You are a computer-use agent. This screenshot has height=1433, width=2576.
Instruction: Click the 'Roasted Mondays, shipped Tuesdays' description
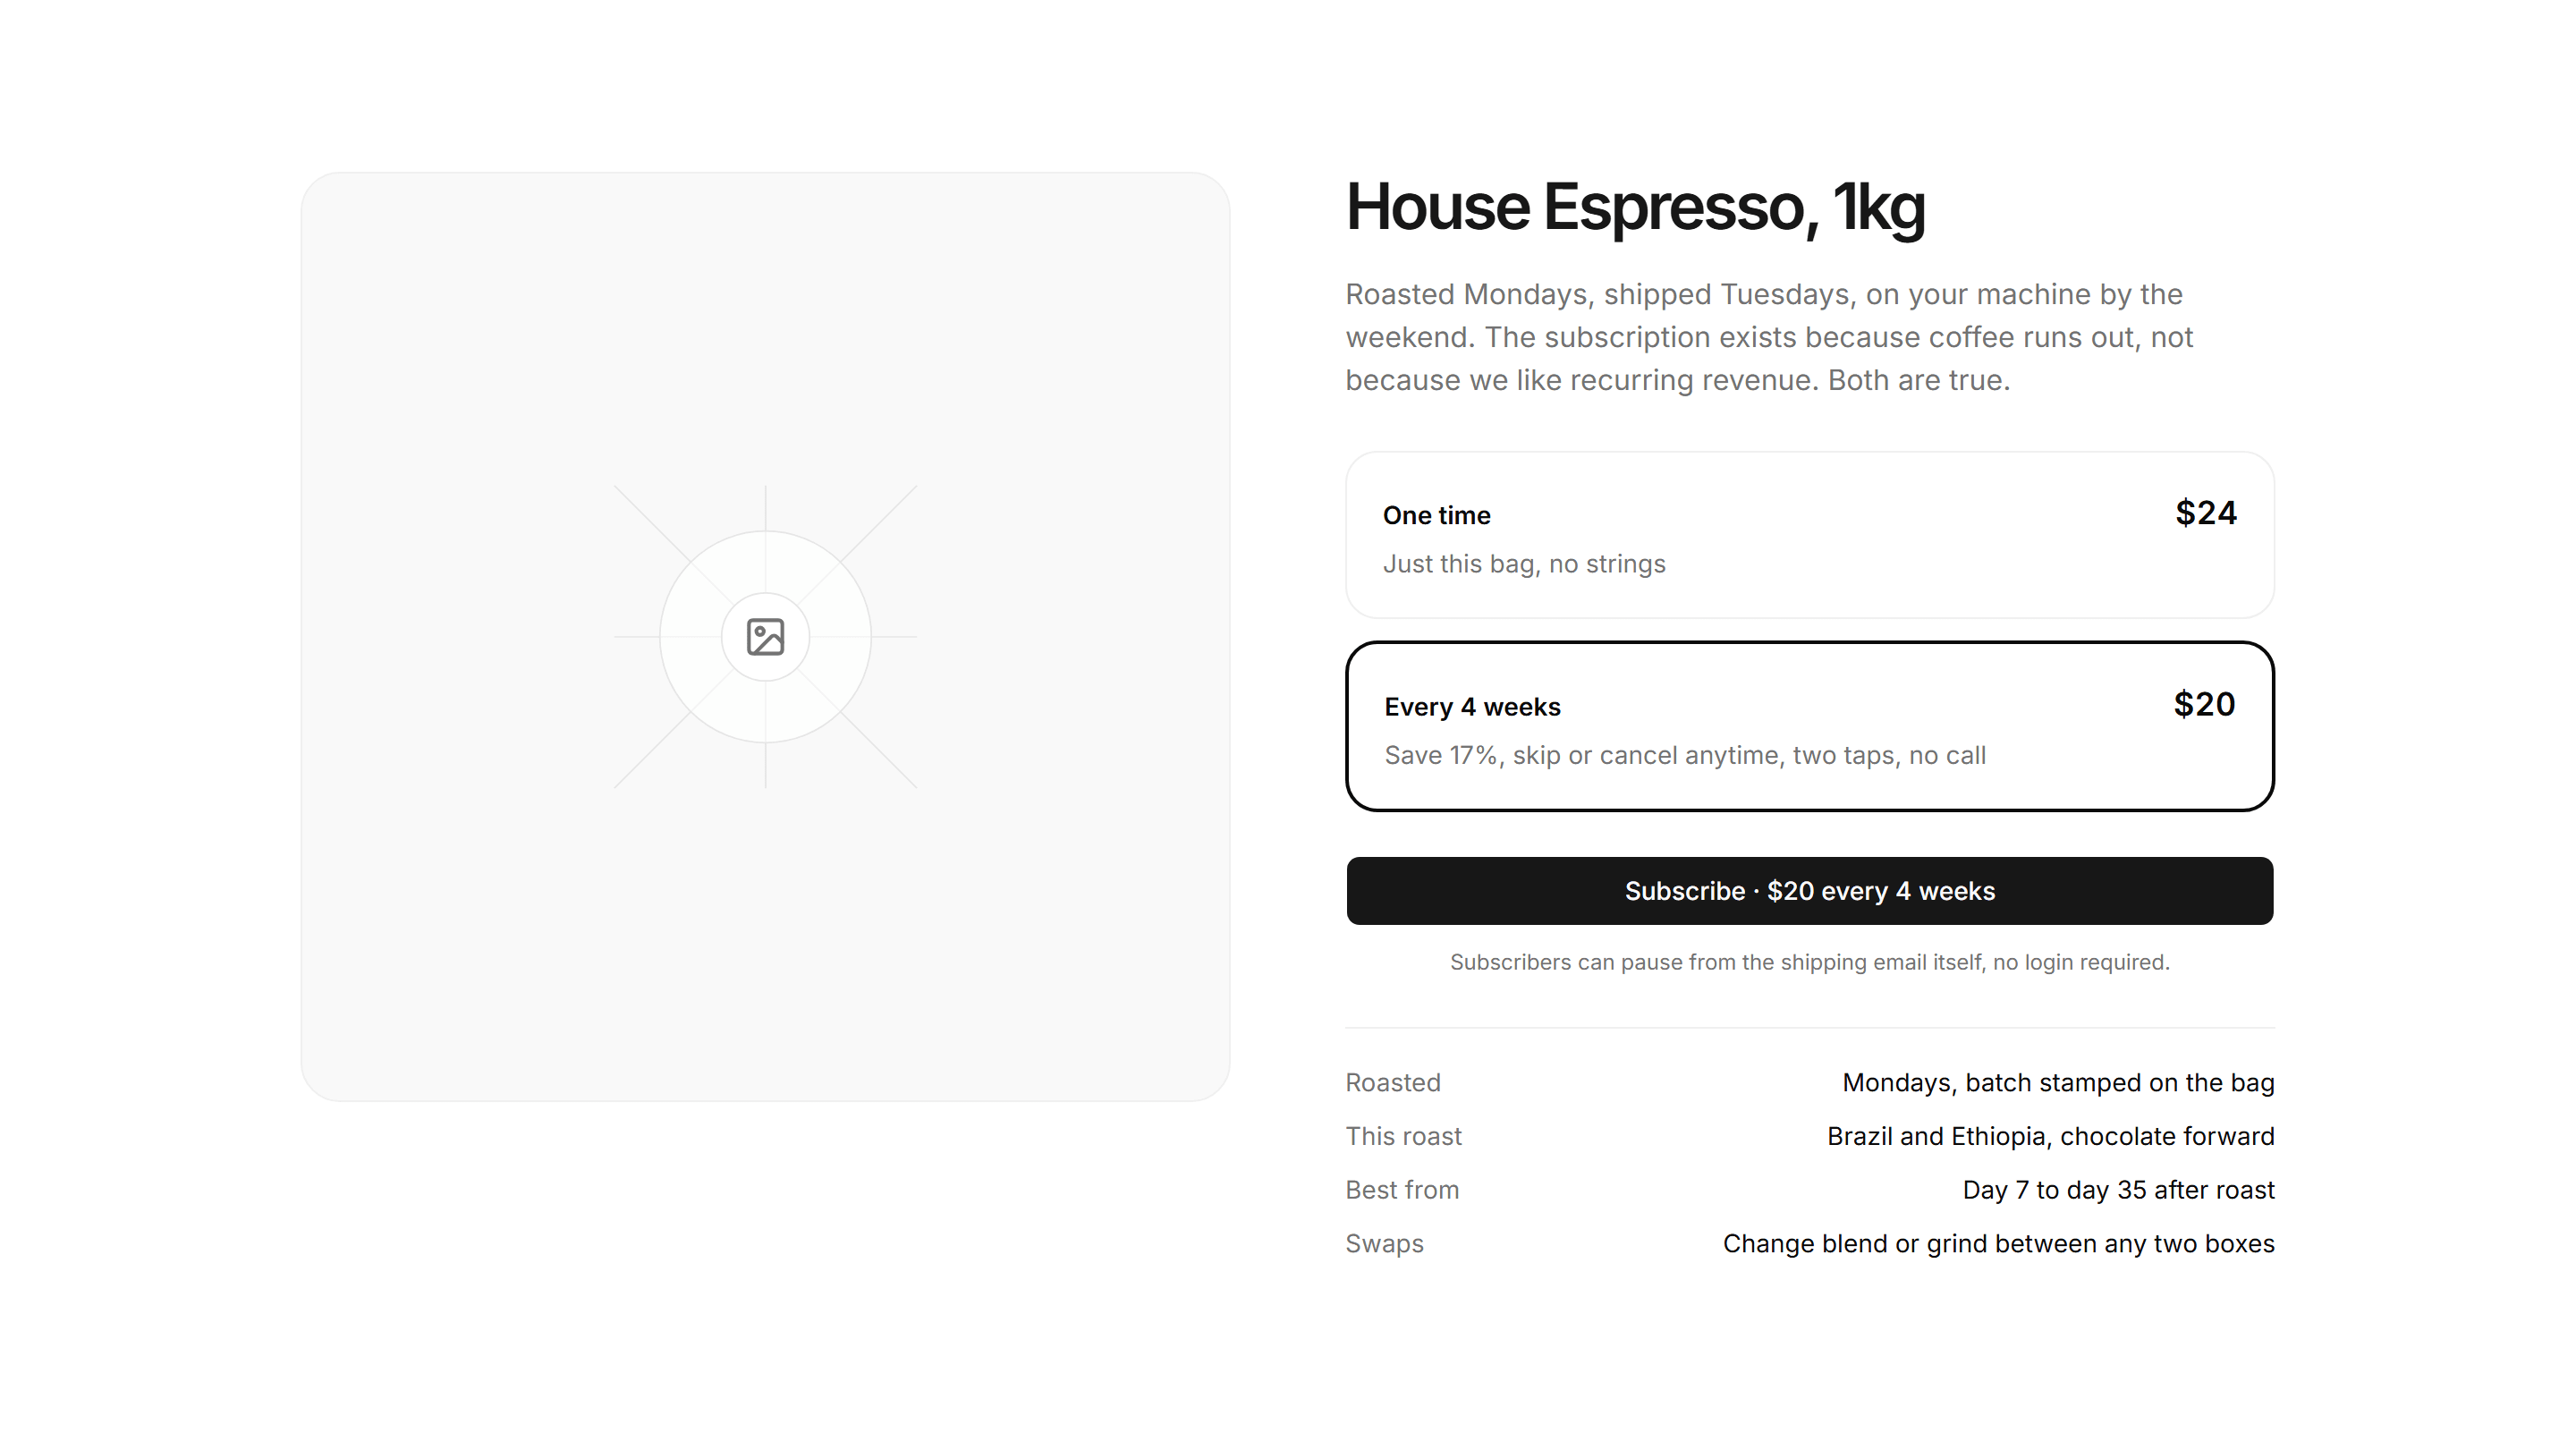[1769, 337]
